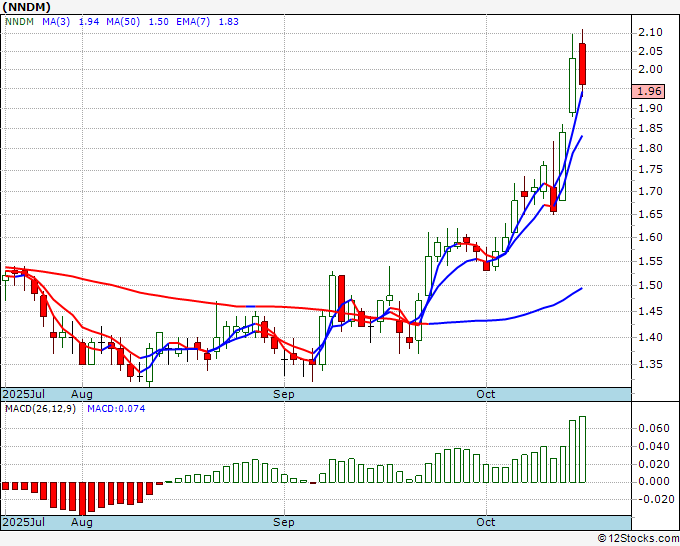
Task: Open the 12Stocks.com copyright link
Action: (638, 539)
